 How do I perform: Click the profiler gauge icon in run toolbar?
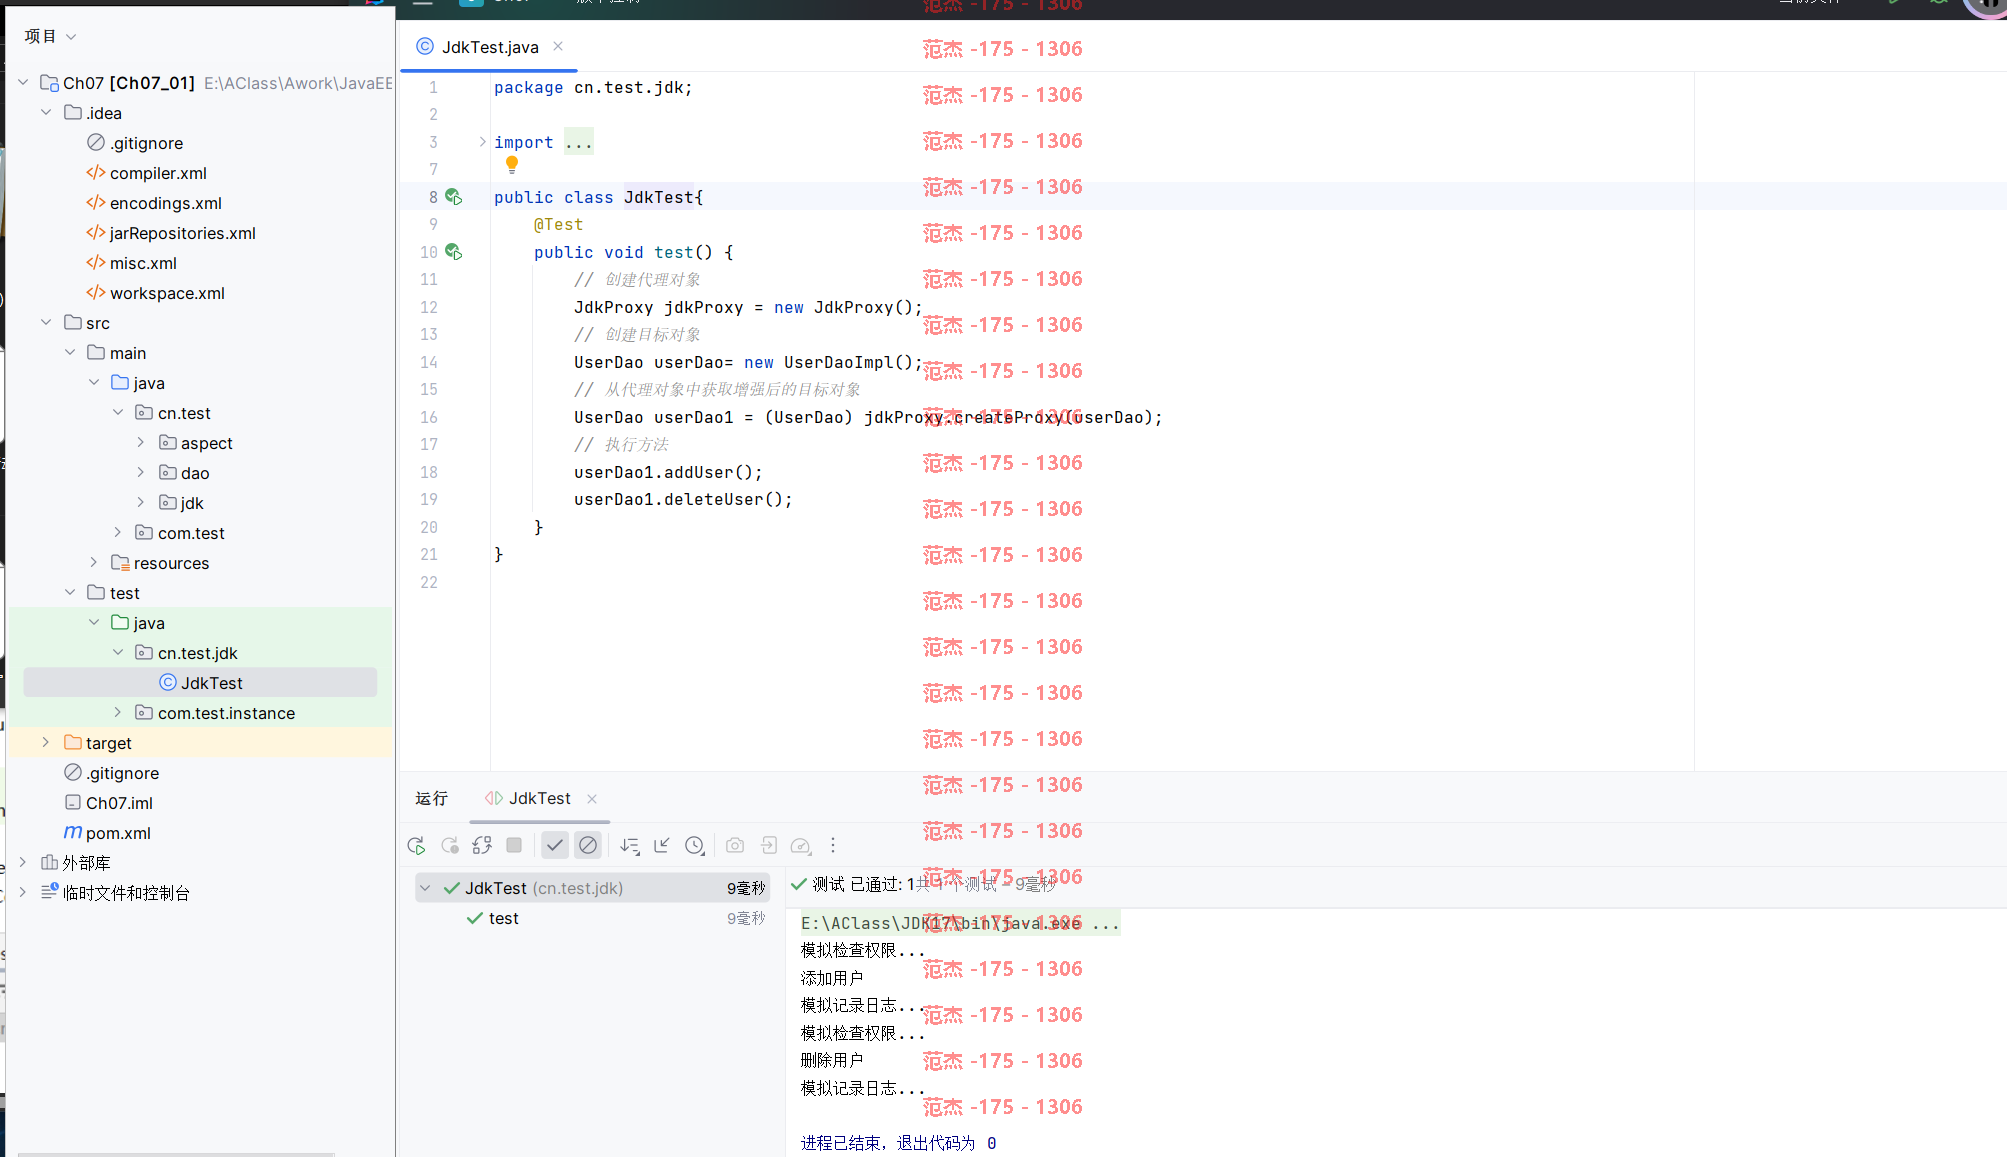(801, 846)
